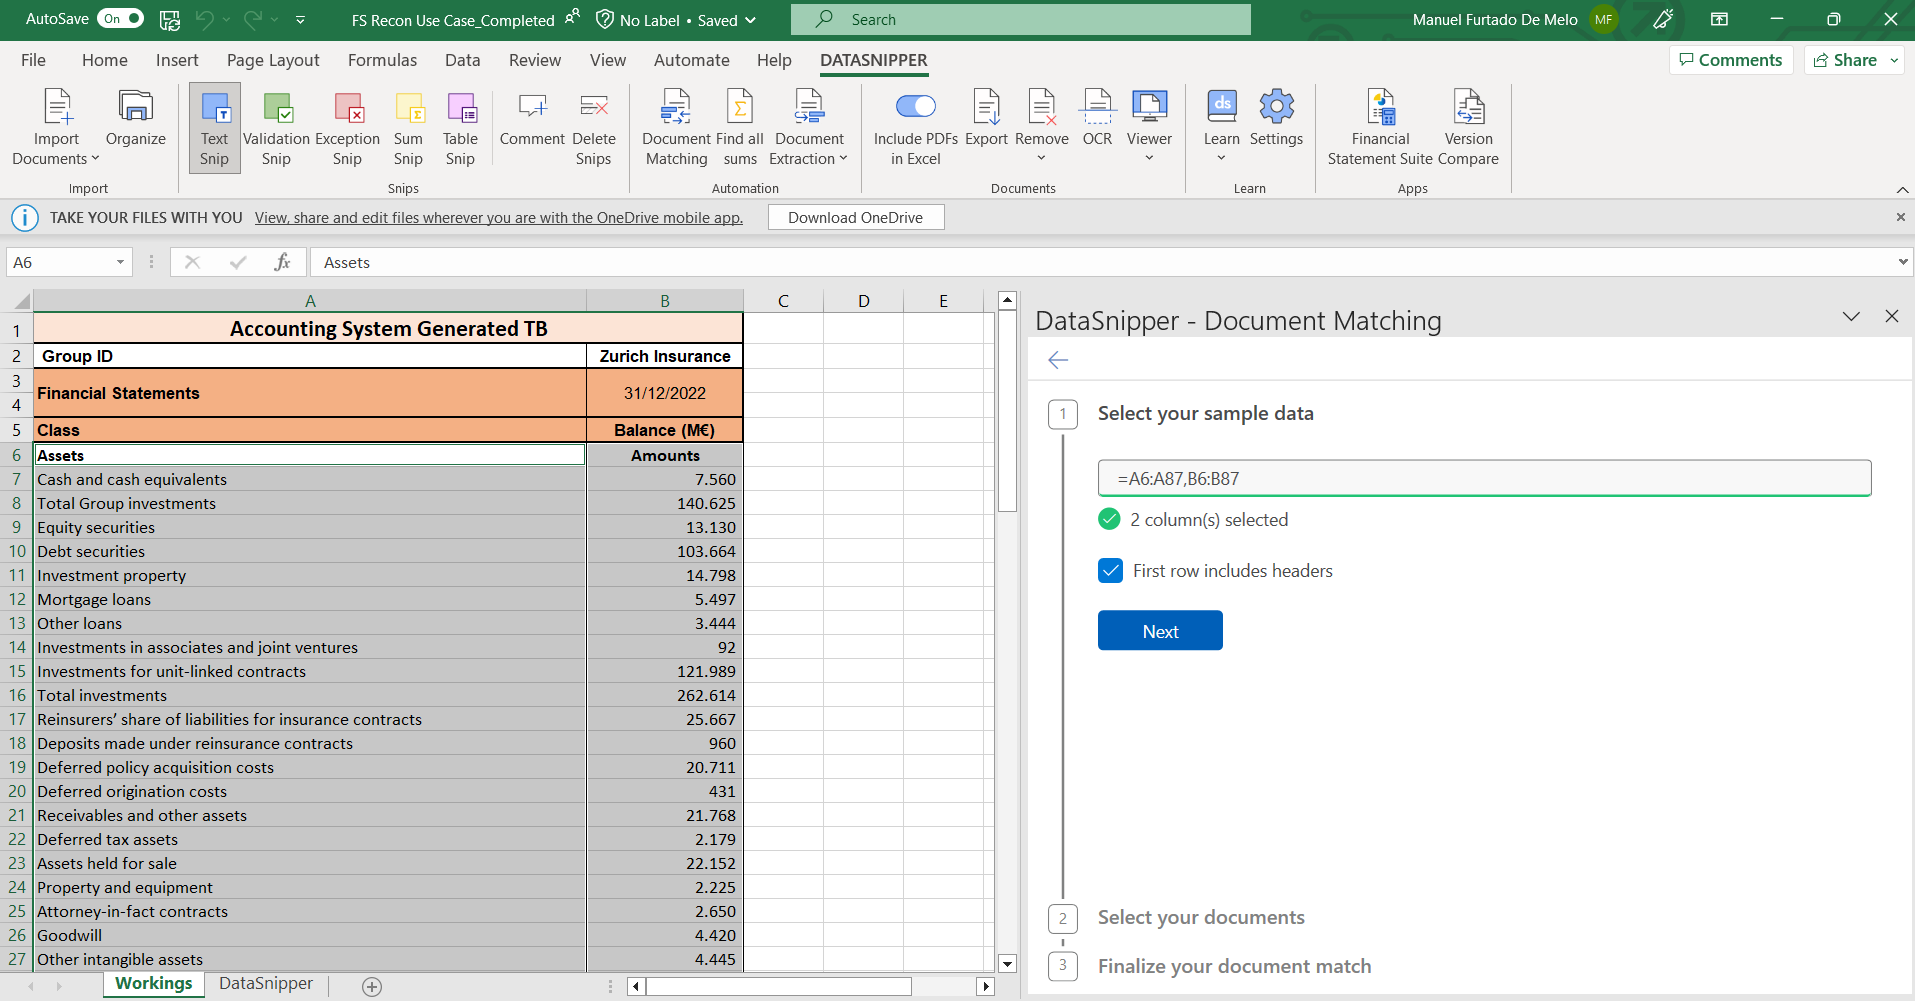Expand the formula bar
This screenshot has width=1915, height=1001.
(x=1902, y=262)
